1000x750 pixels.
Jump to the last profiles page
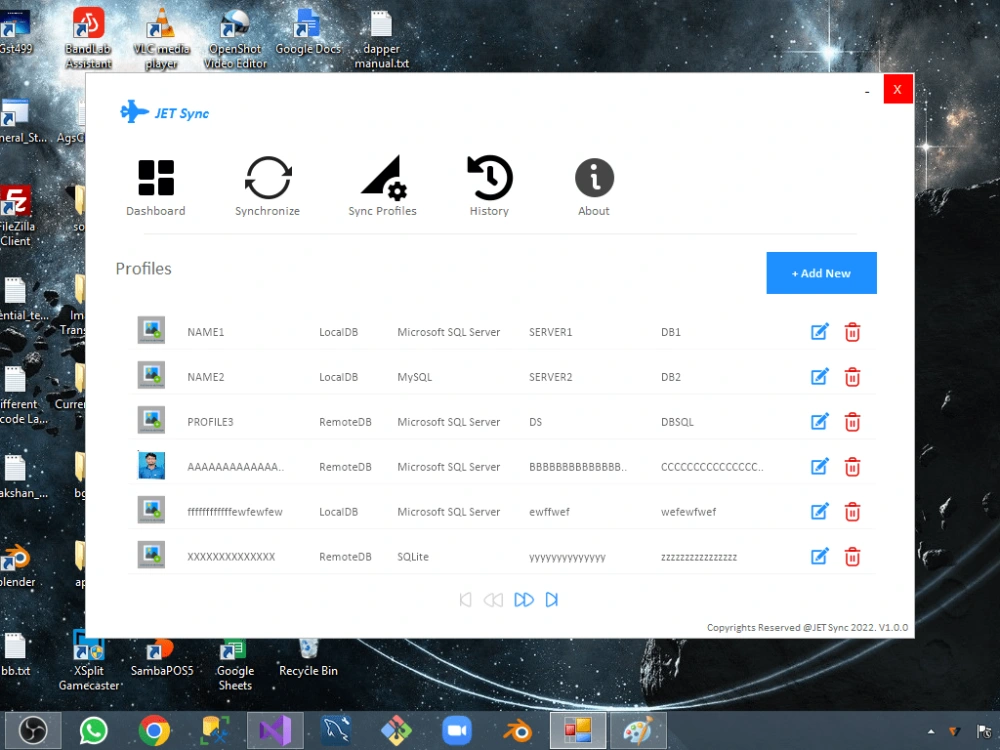point(551,599)
